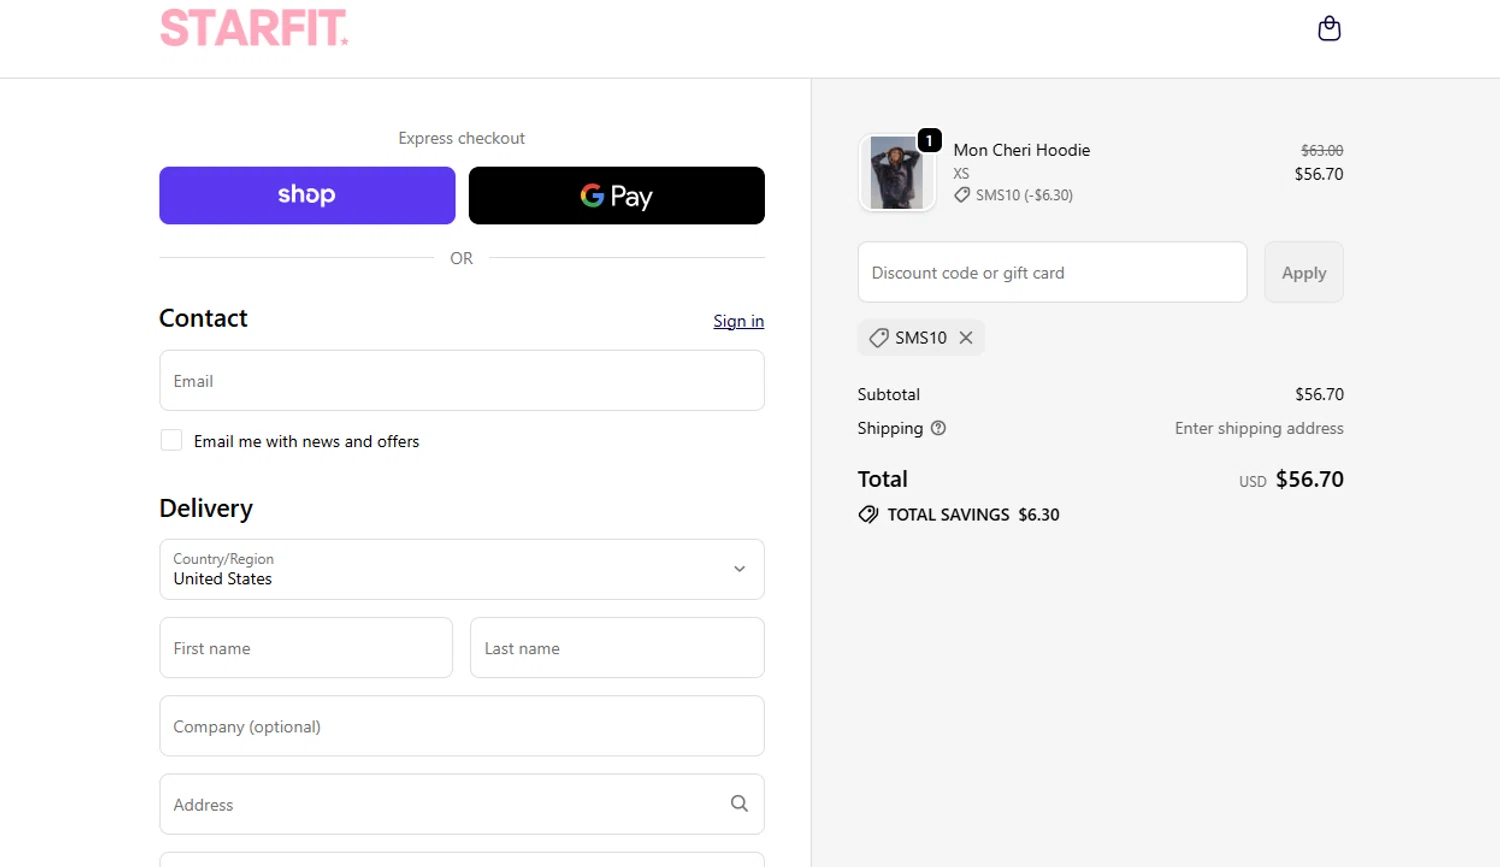
Task: Focus the Discount code or gift card field
Action: tap(1052, 272)
